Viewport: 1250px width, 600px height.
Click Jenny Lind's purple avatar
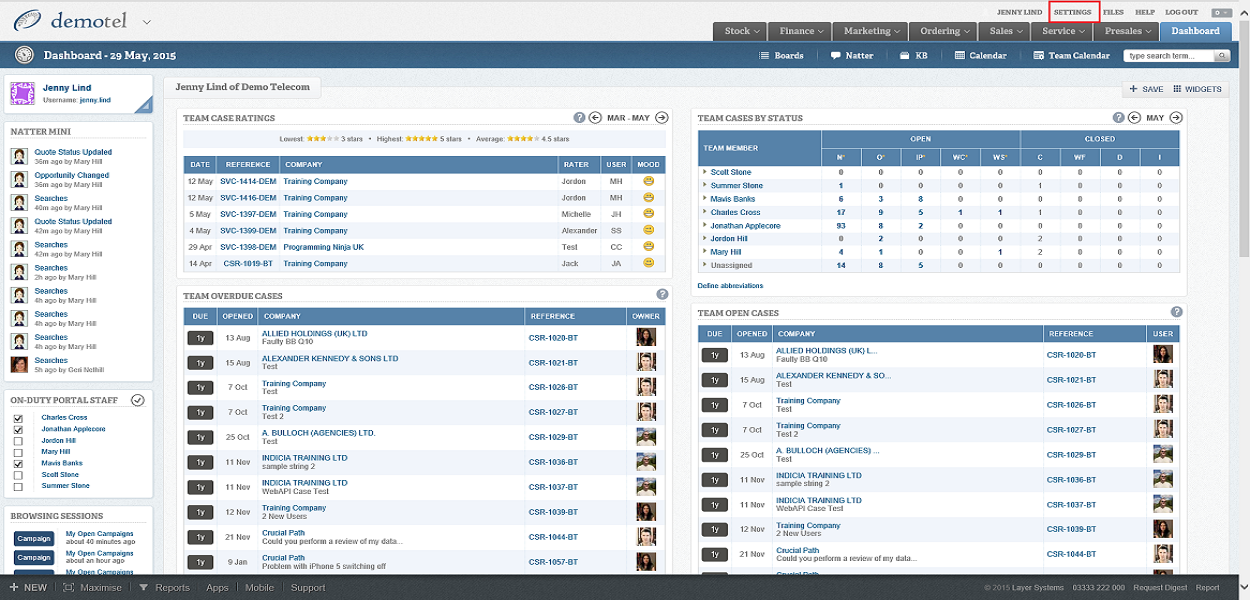(x=22, y=94)
